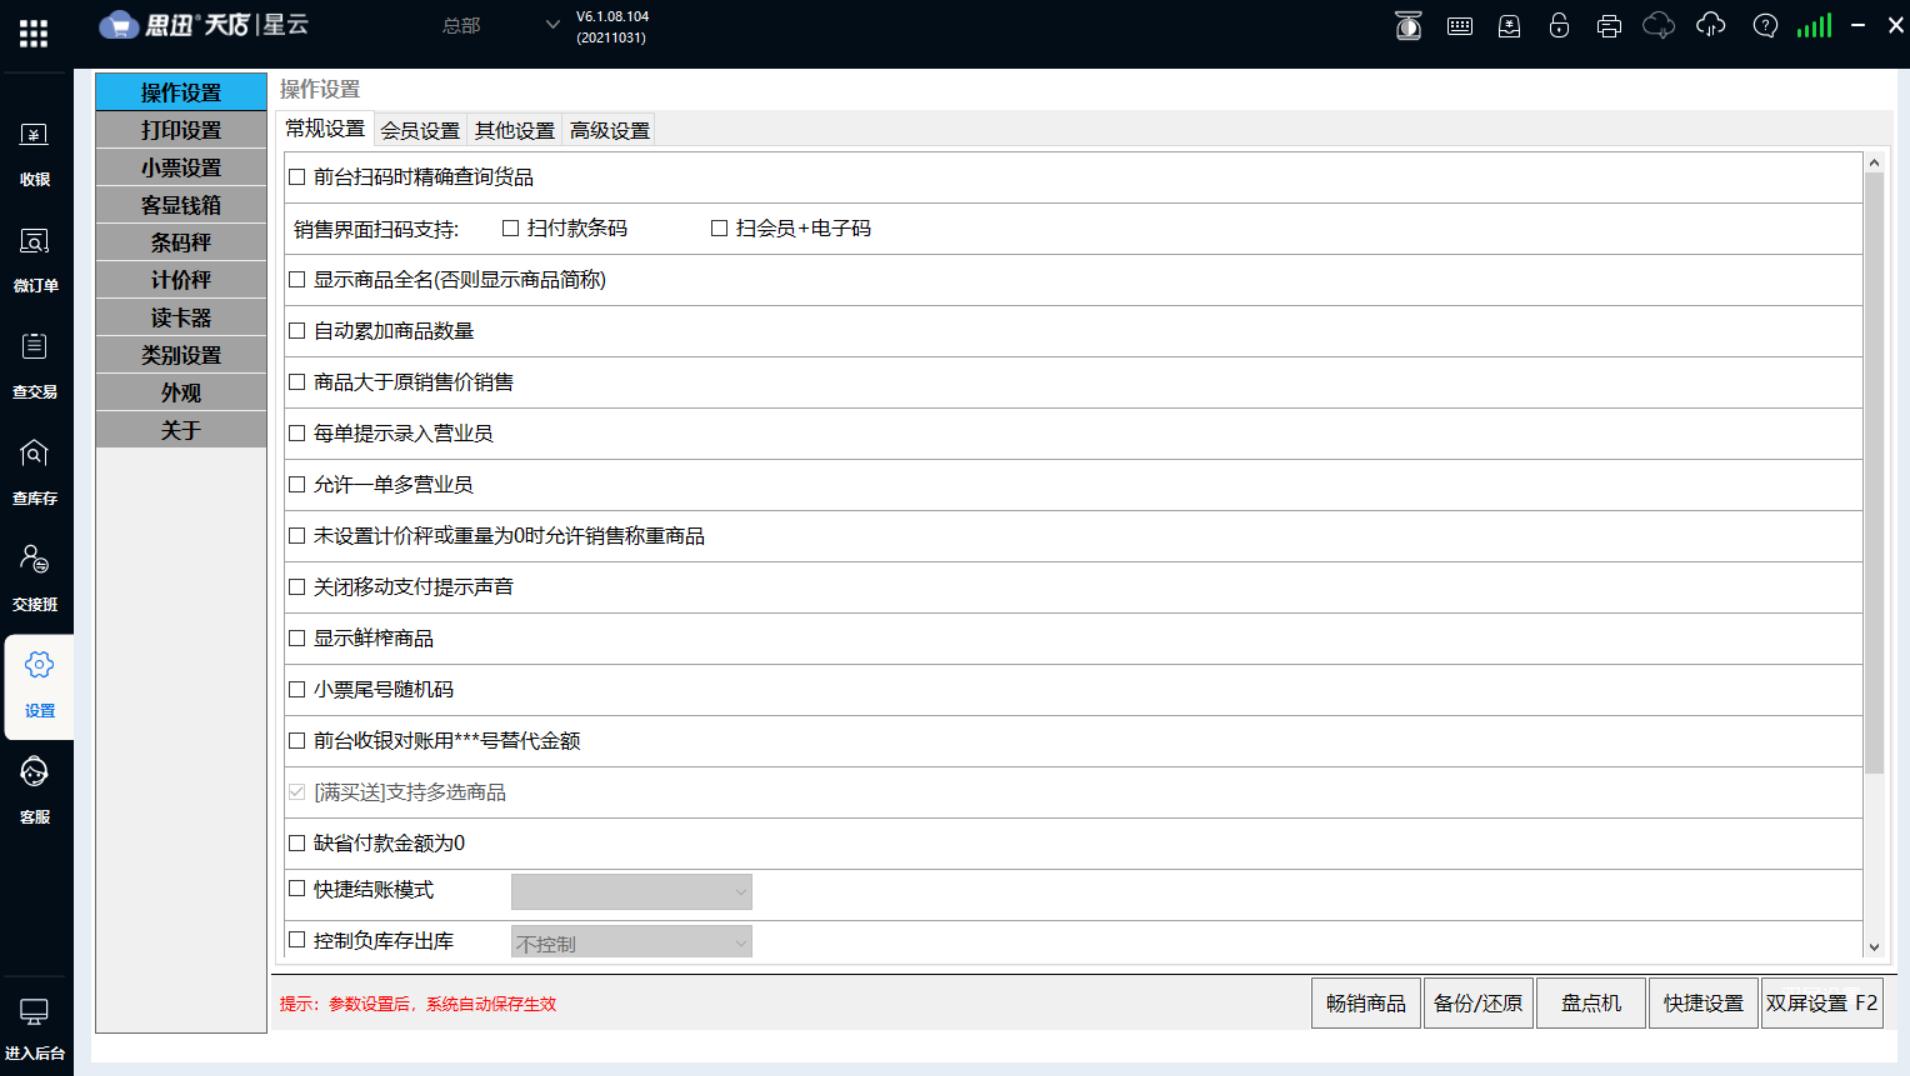1910x1076 pixels.
Task: Enable 每单提示录入营业员 checkbox
Action: pos(297,433)
